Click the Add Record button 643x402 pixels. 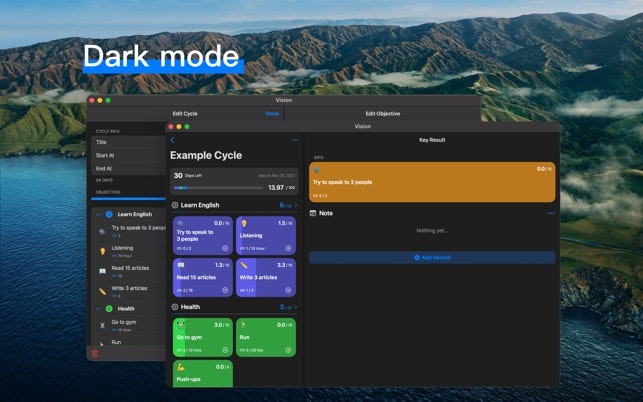tap(432, 258)
